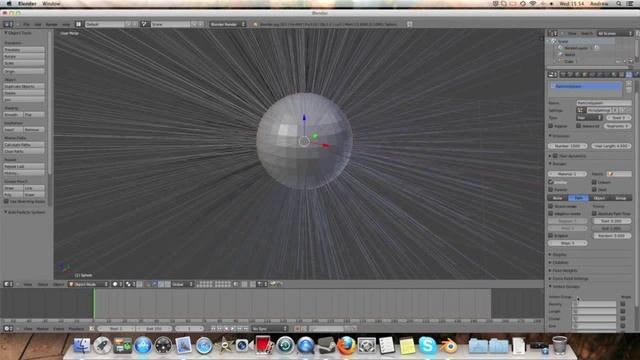Screen dimensions: 640x360
Task: Open the Trash in the dock
Action: tap(560, 345)
